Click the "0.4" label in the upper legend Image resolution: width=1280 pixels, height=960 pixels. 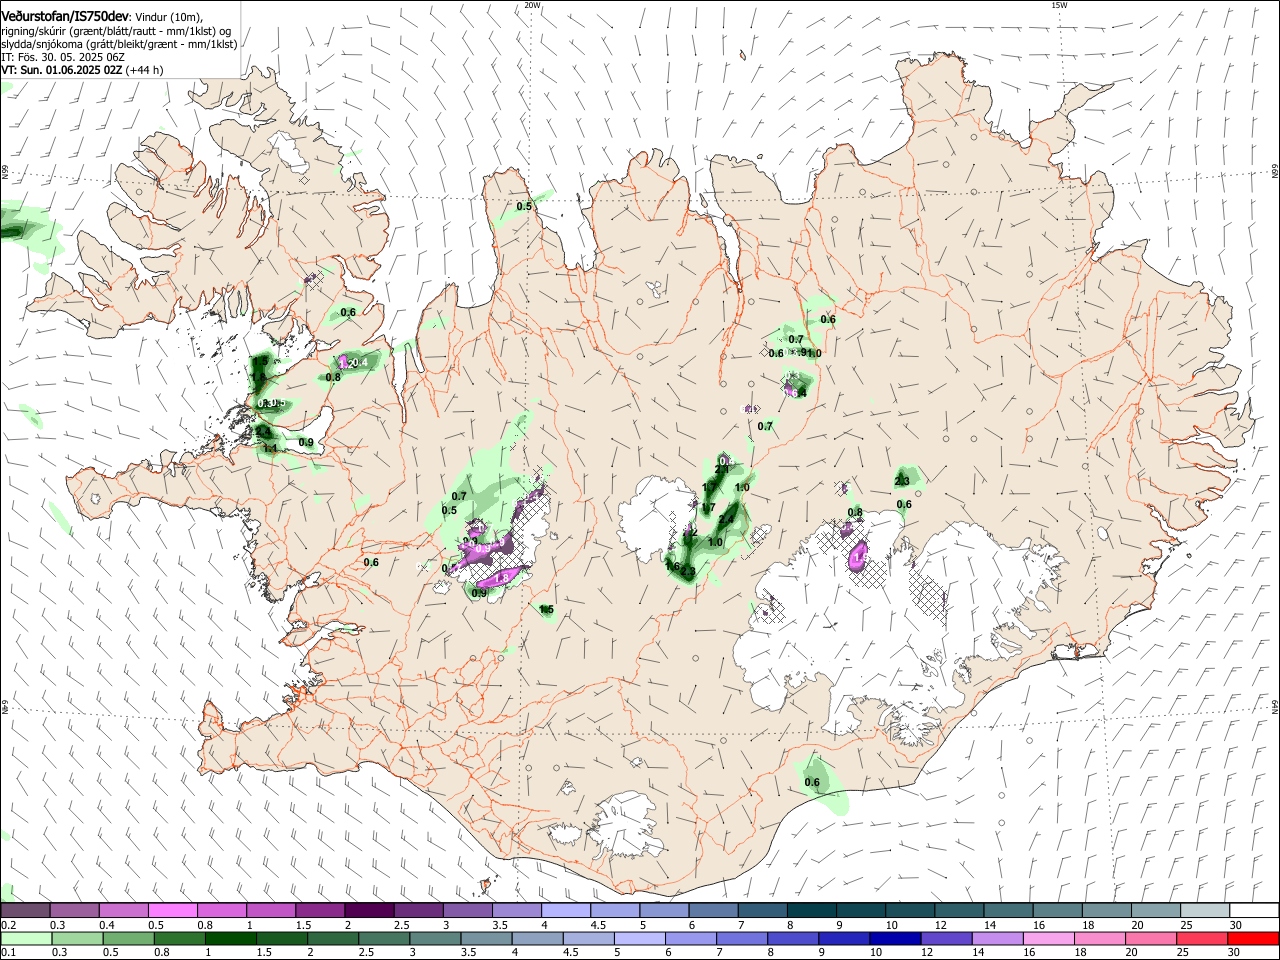107,925
